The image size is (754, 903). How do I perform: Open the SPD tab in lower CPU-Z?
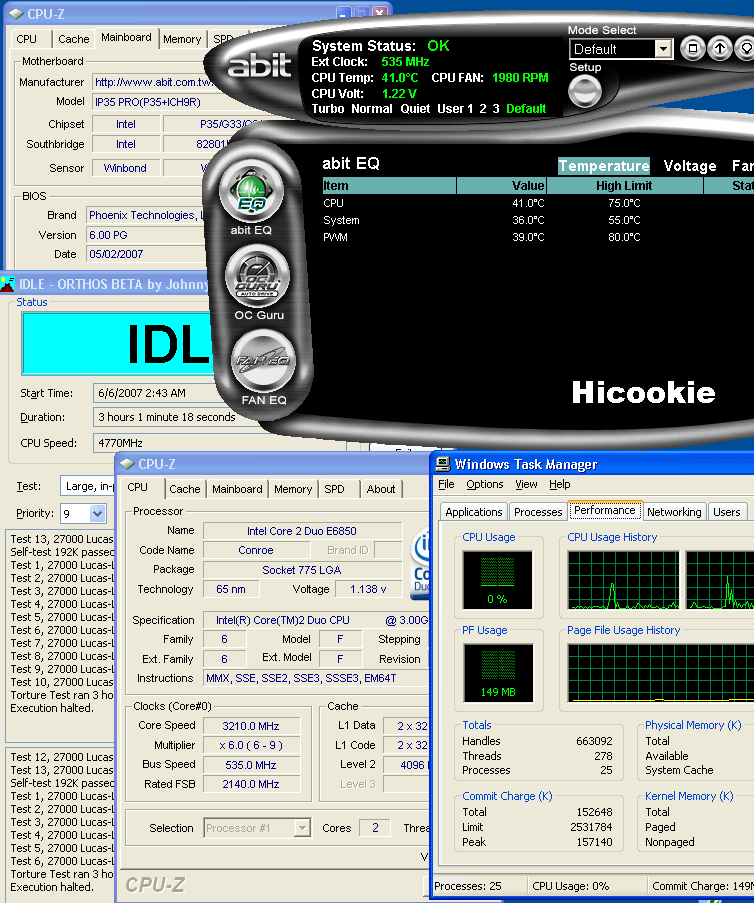click(335, 489)
